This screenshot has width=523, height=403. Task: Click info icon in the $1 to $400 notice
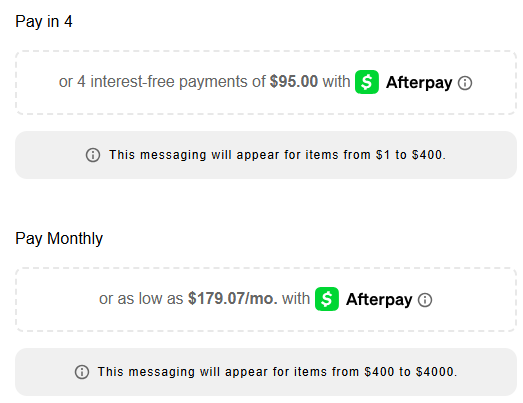click(93, 155)
